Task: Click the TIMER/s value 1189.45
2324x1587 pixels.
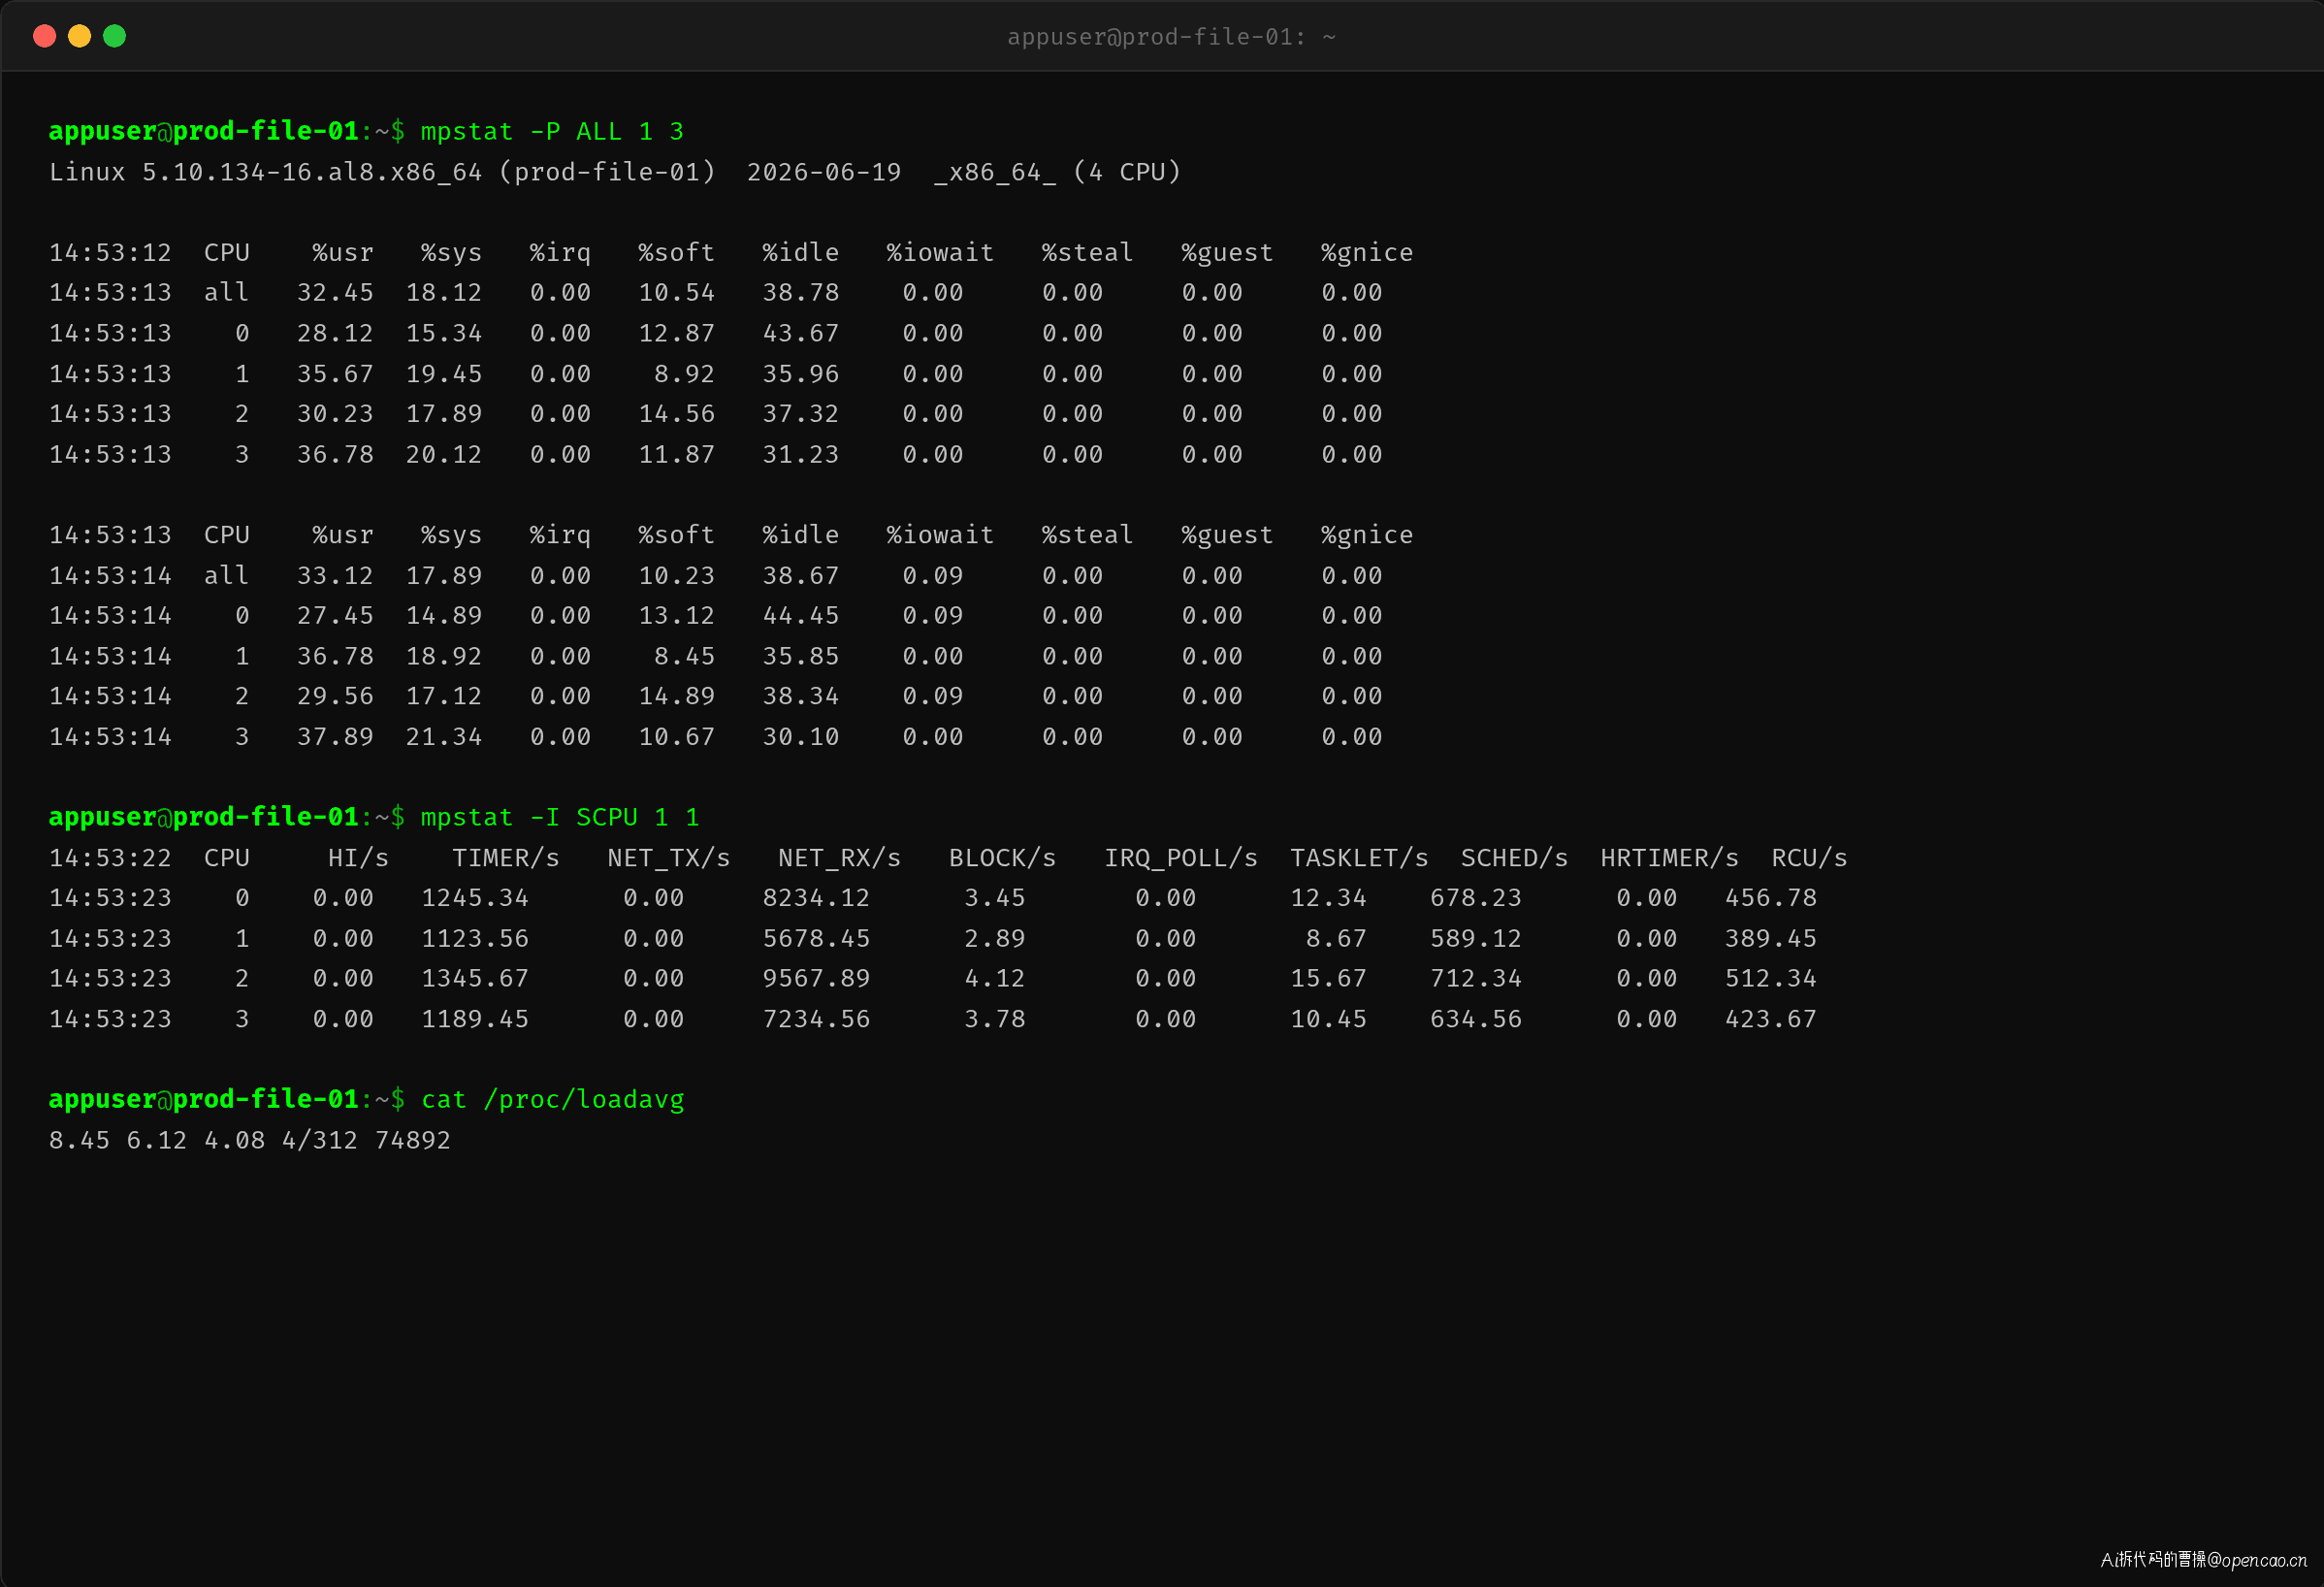Action: pos(475,1020)
